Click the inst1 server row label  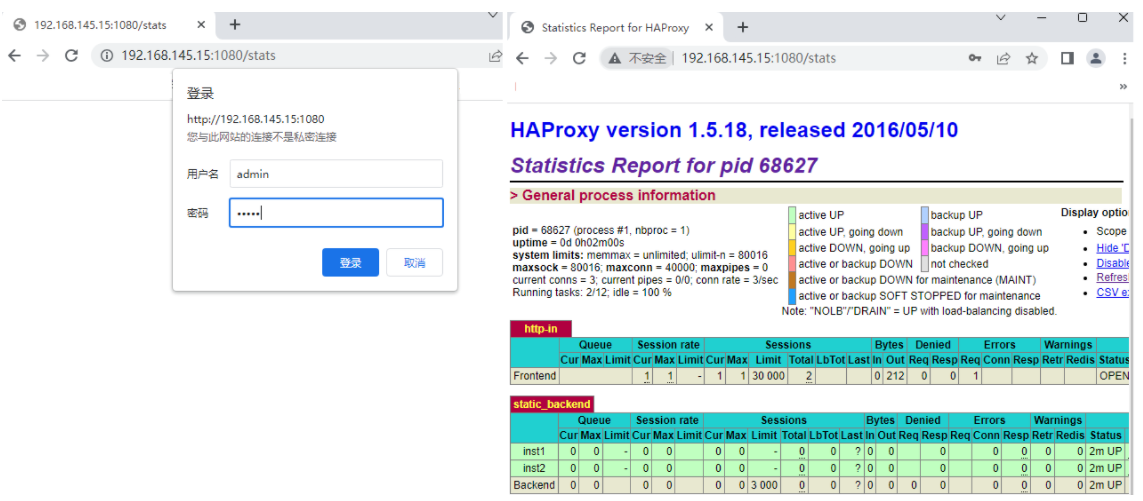pyautogui.click(x=535, y=451)
